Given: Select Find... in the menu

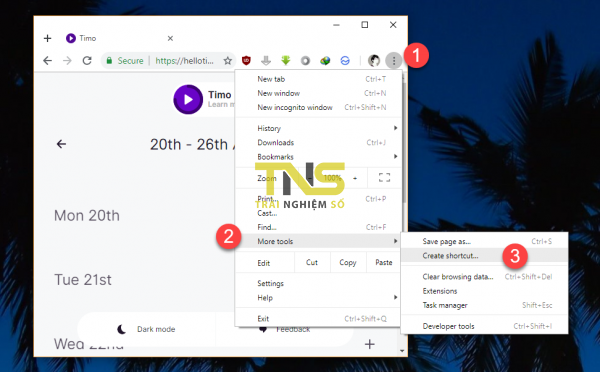Looking at the screenshot, I should [318, 227].
